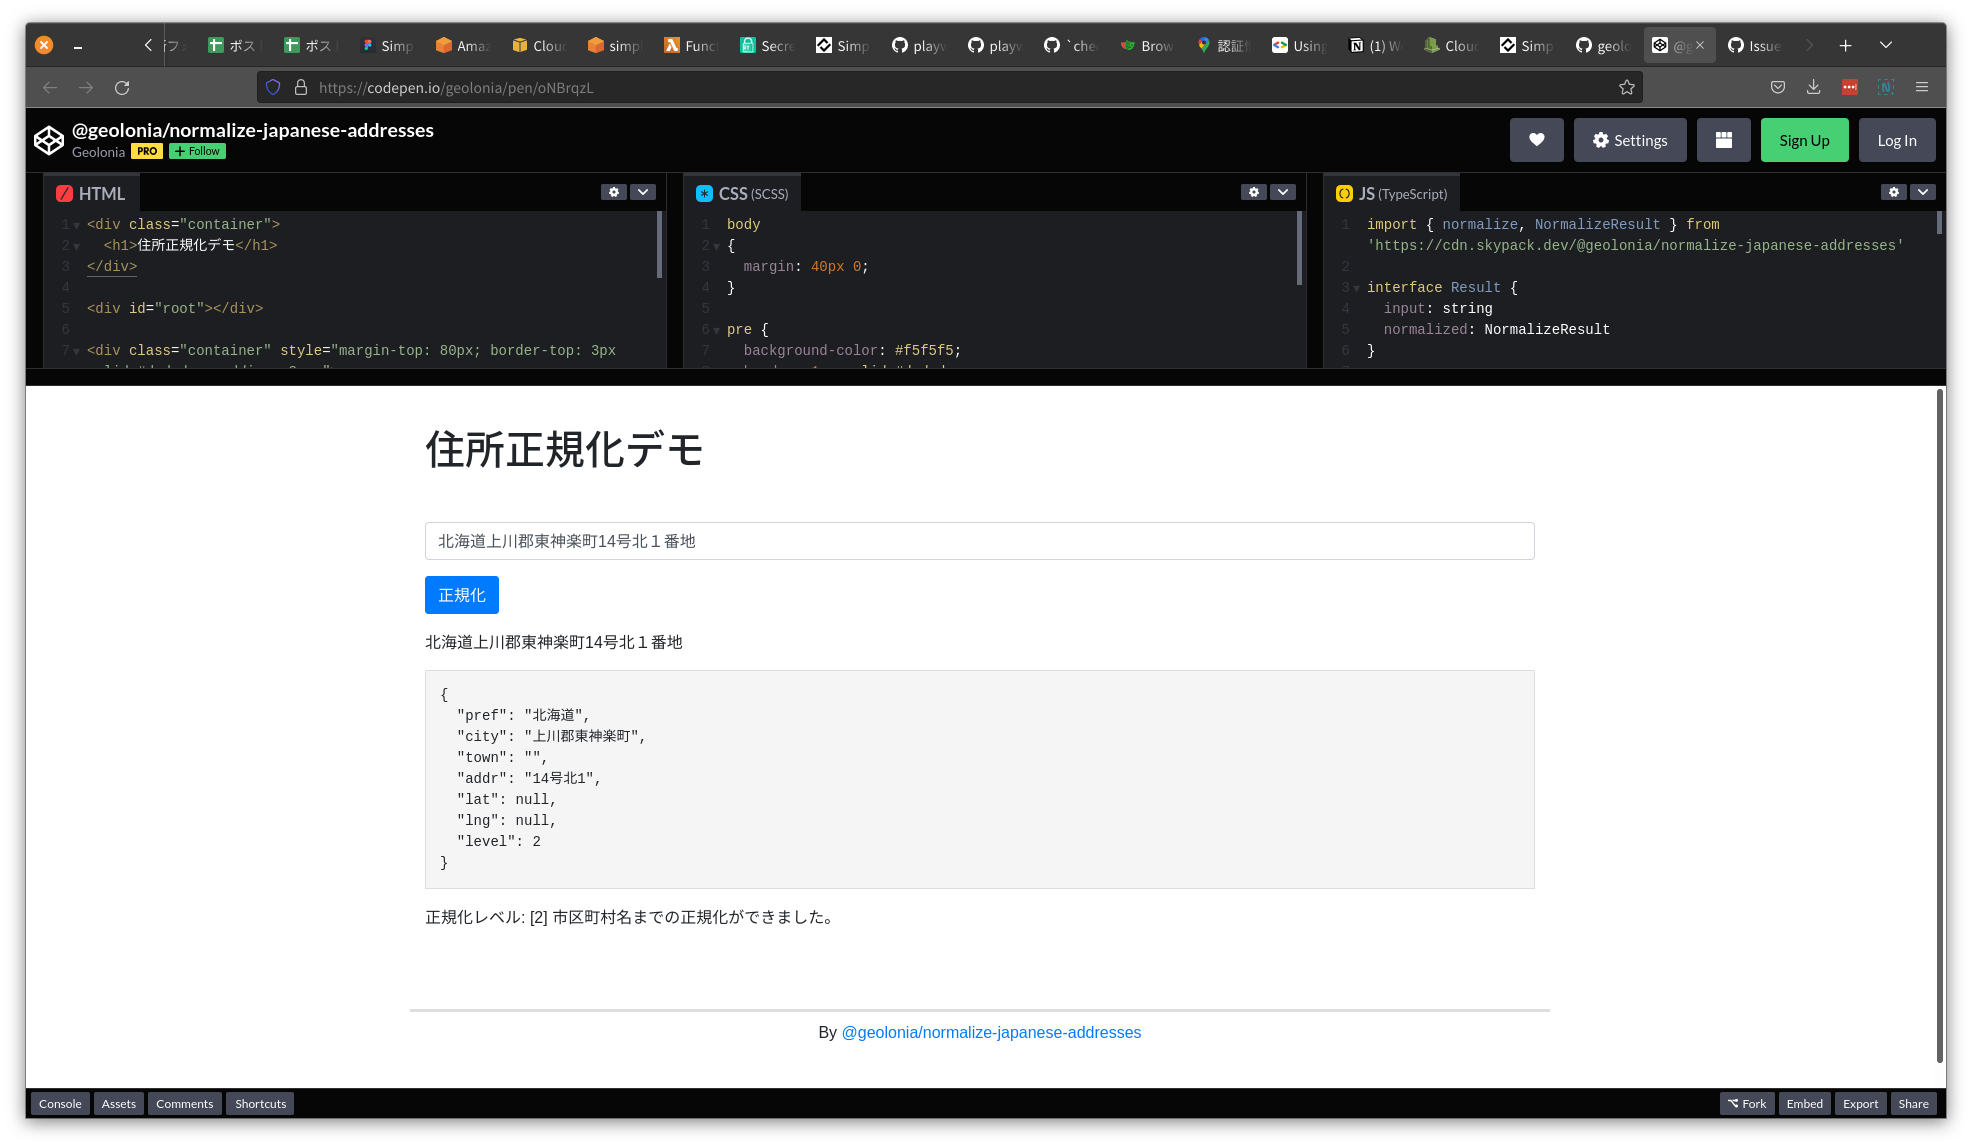
Task: Toggle love for this pen with the heart
Action: click(1537, 140)
